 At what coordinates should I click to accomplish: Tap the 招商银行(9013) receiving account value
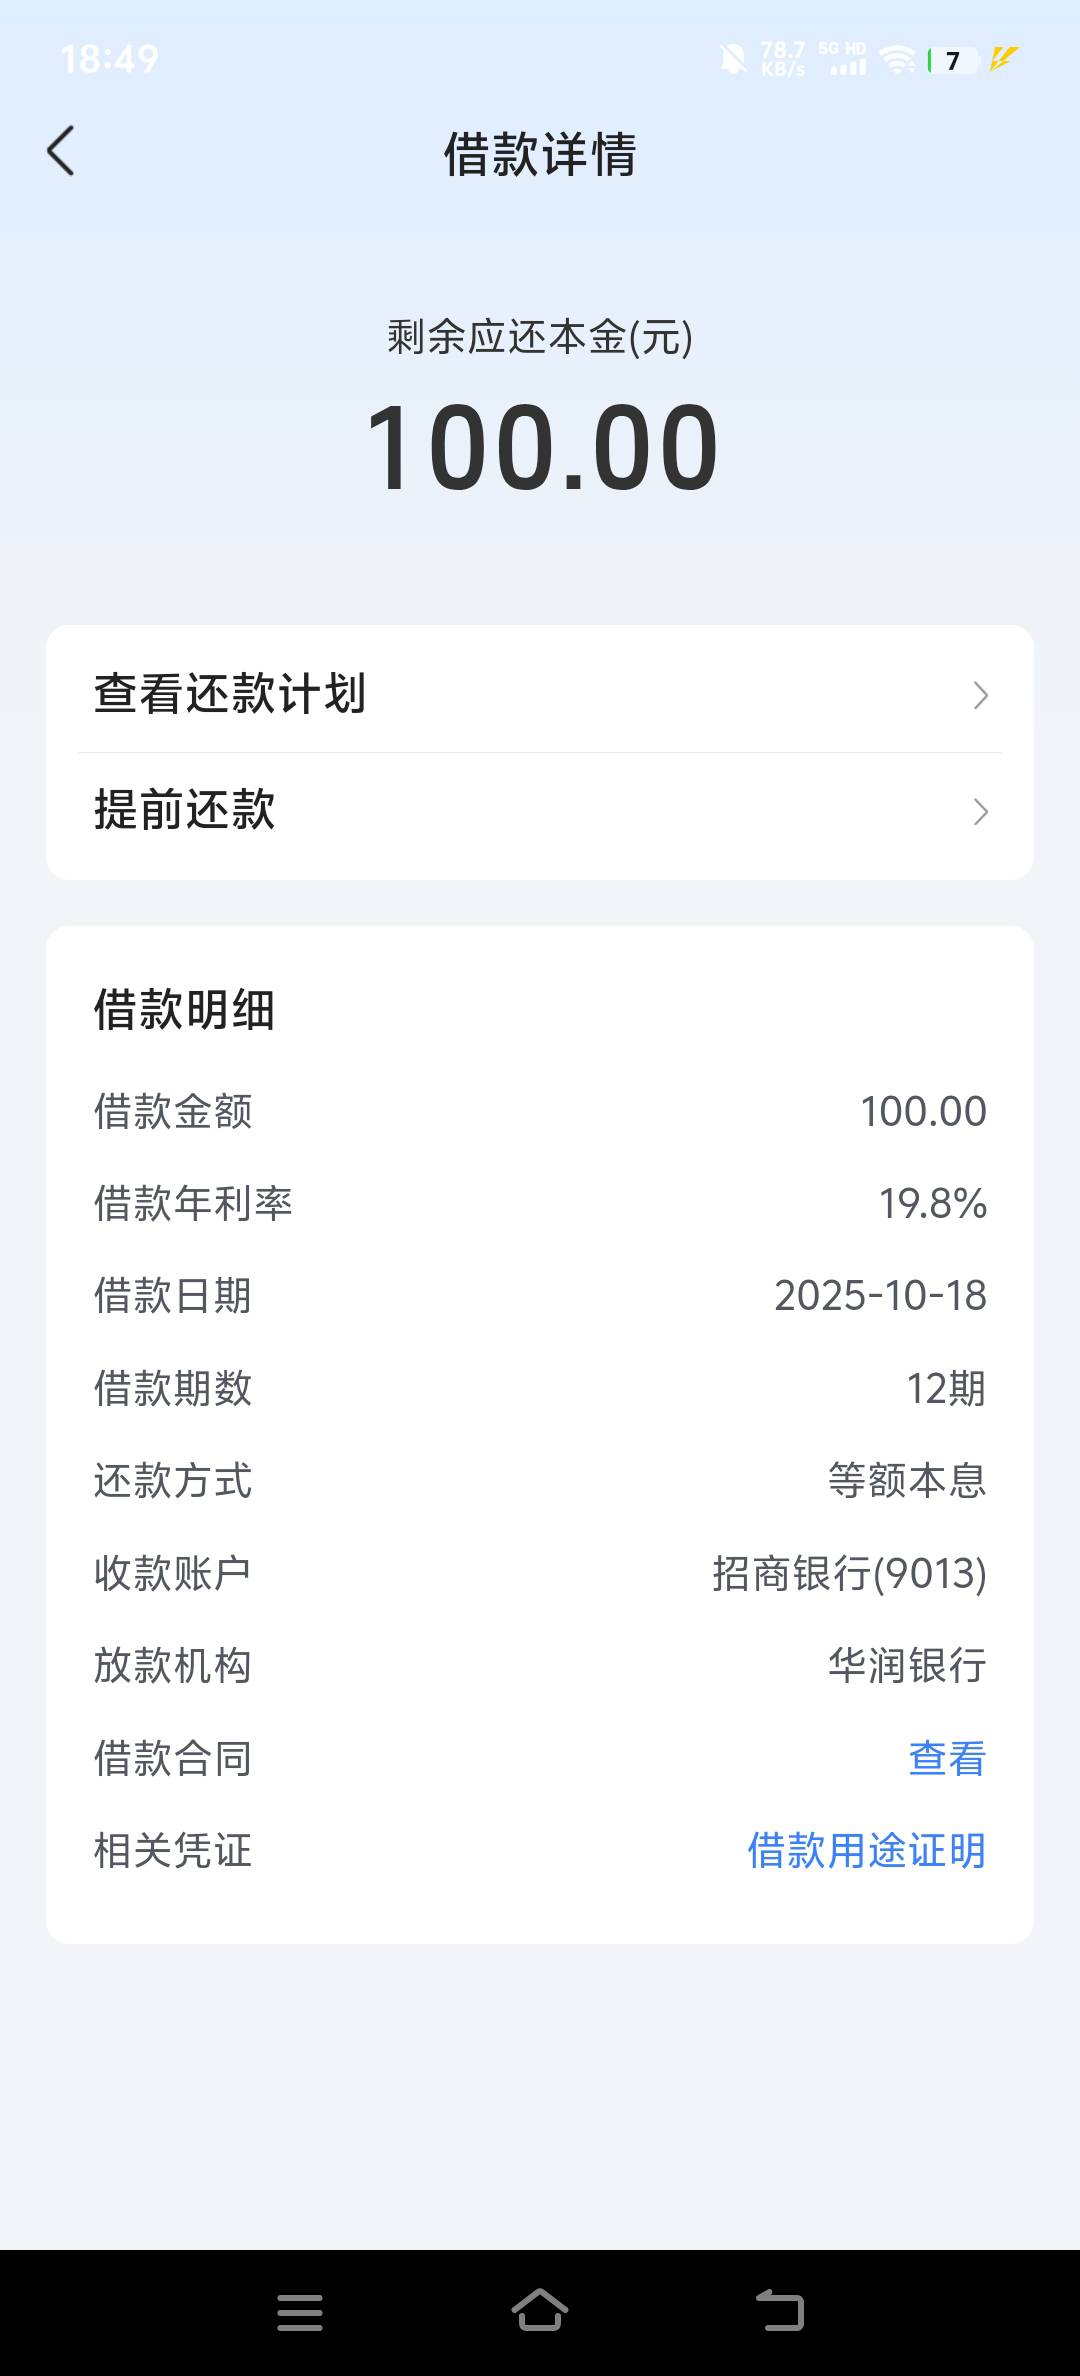tap(849, 1573)
